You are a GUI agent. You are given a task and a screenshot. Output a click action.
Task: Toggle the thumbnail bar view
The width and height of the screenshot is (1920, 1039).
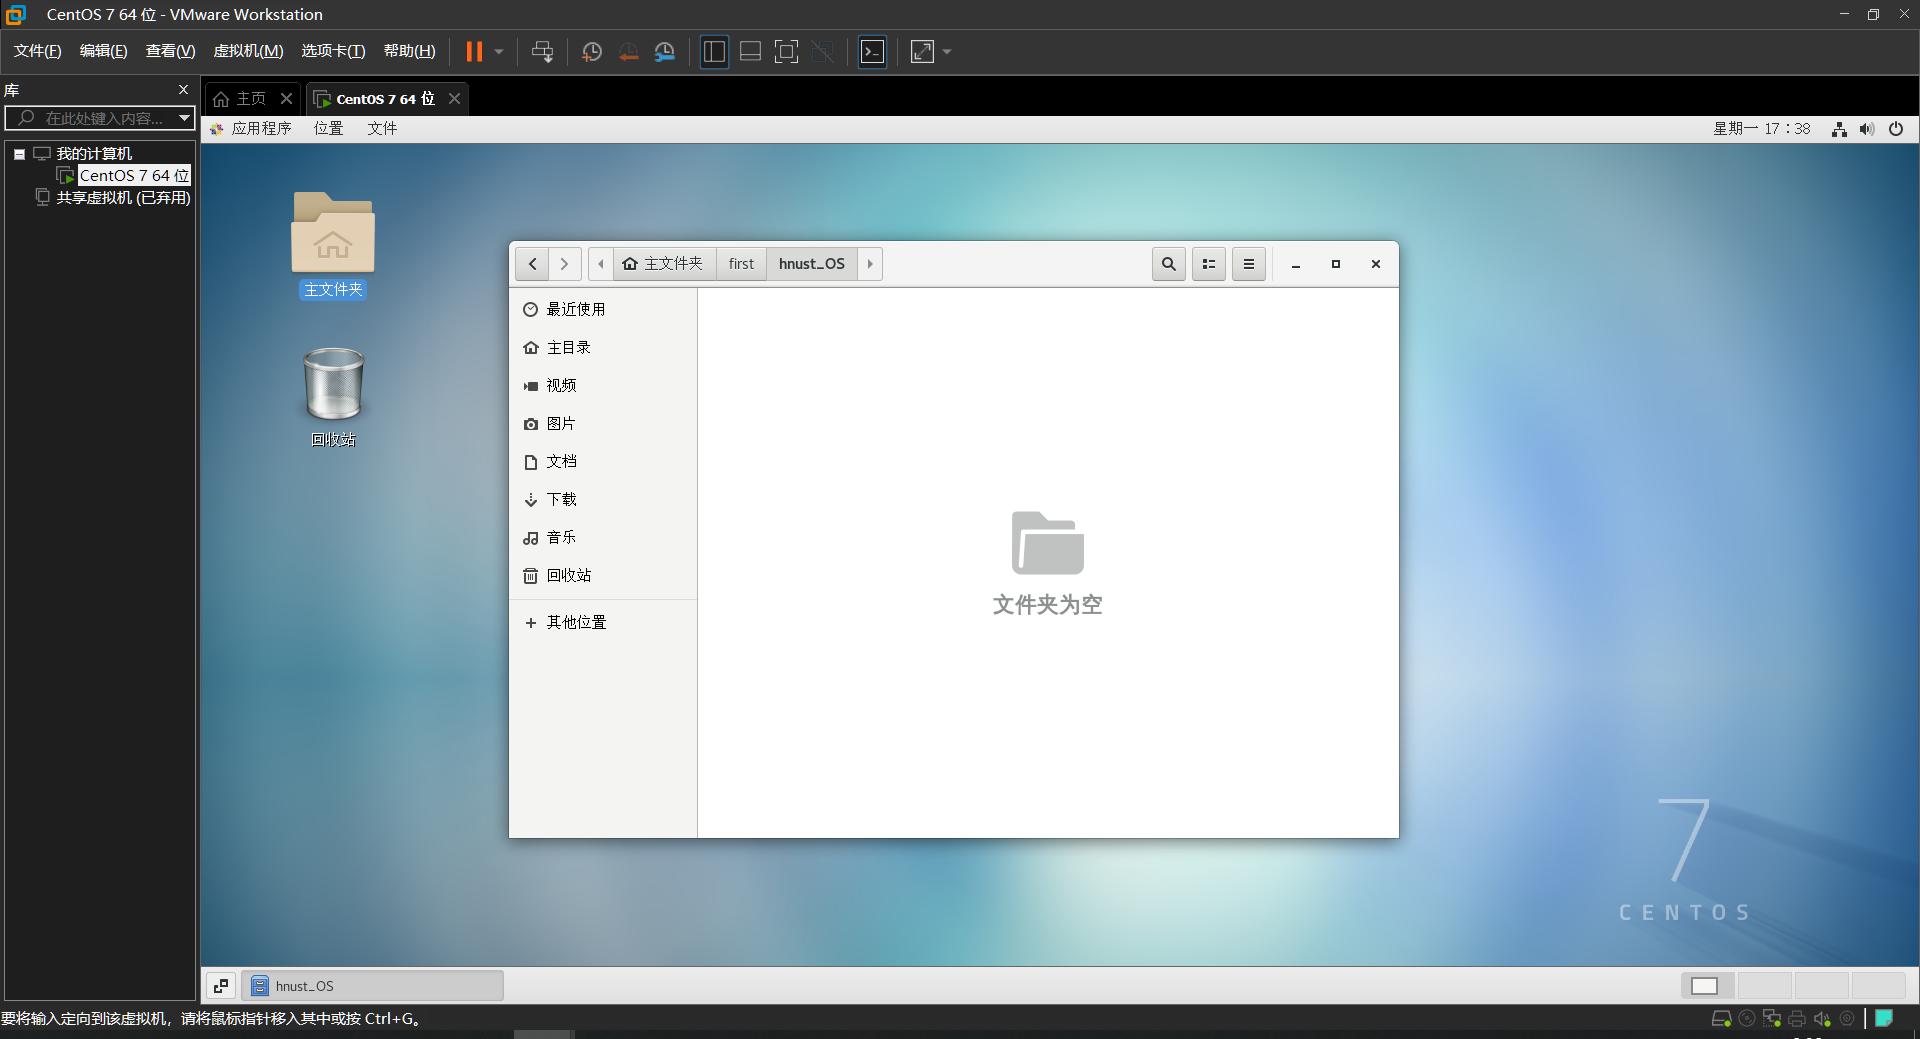click(750, 51)
